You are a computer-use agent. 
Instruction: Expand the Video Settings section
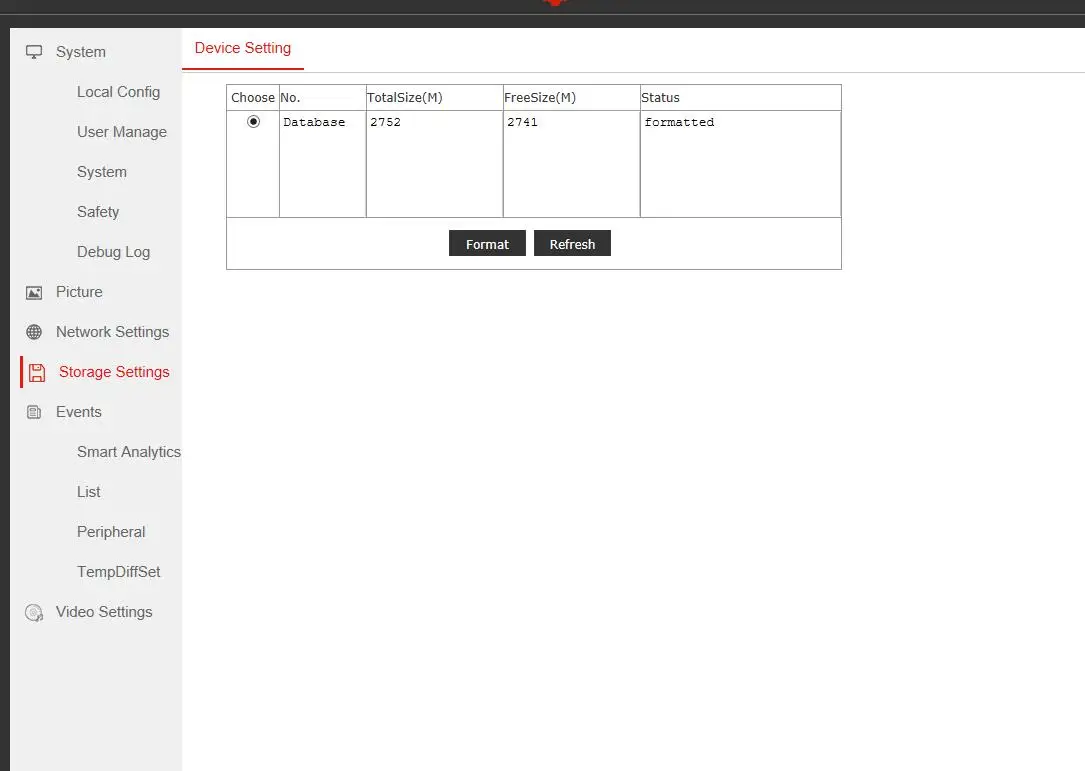(x=104, y=612)
